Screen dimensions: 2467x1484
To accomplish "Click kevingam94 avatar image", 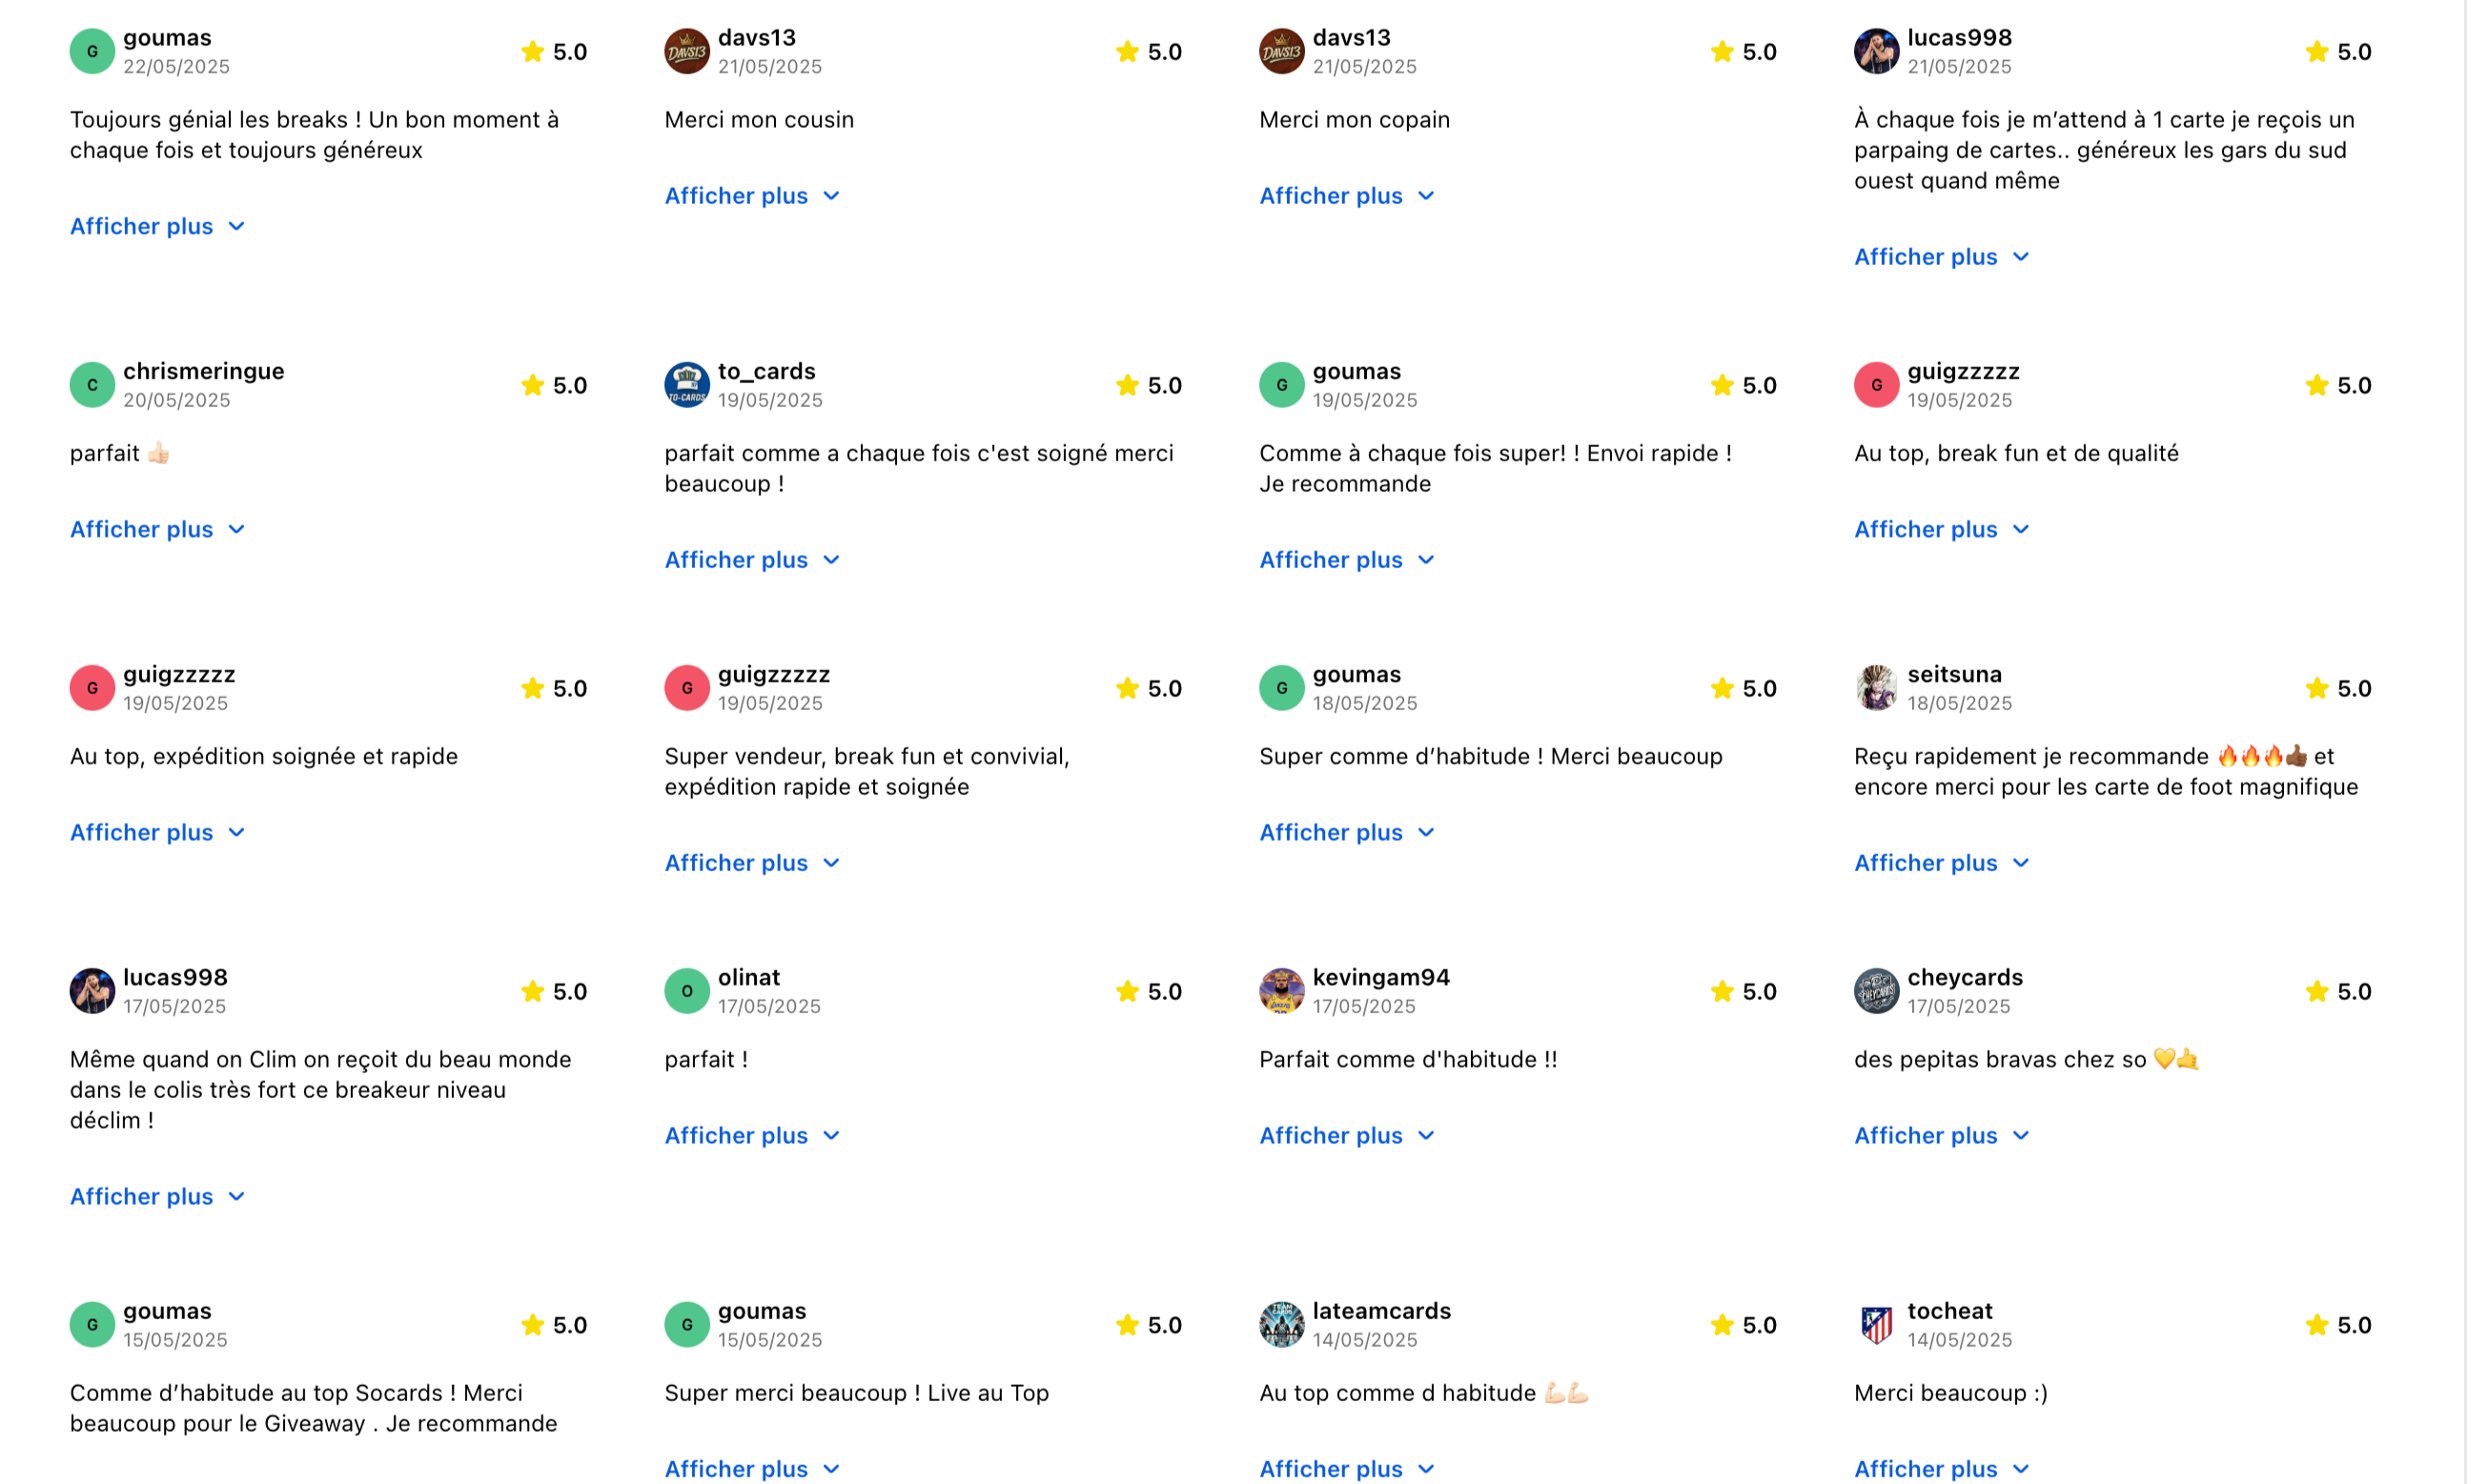I will tap(1281, 991).
